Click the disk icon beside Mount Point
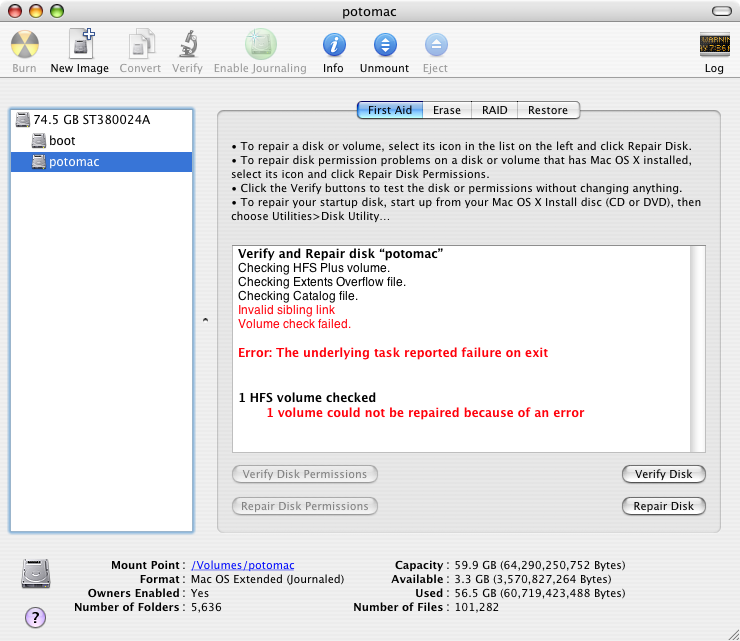The width and height of the screenshot is (740, 641). (36, 573)
